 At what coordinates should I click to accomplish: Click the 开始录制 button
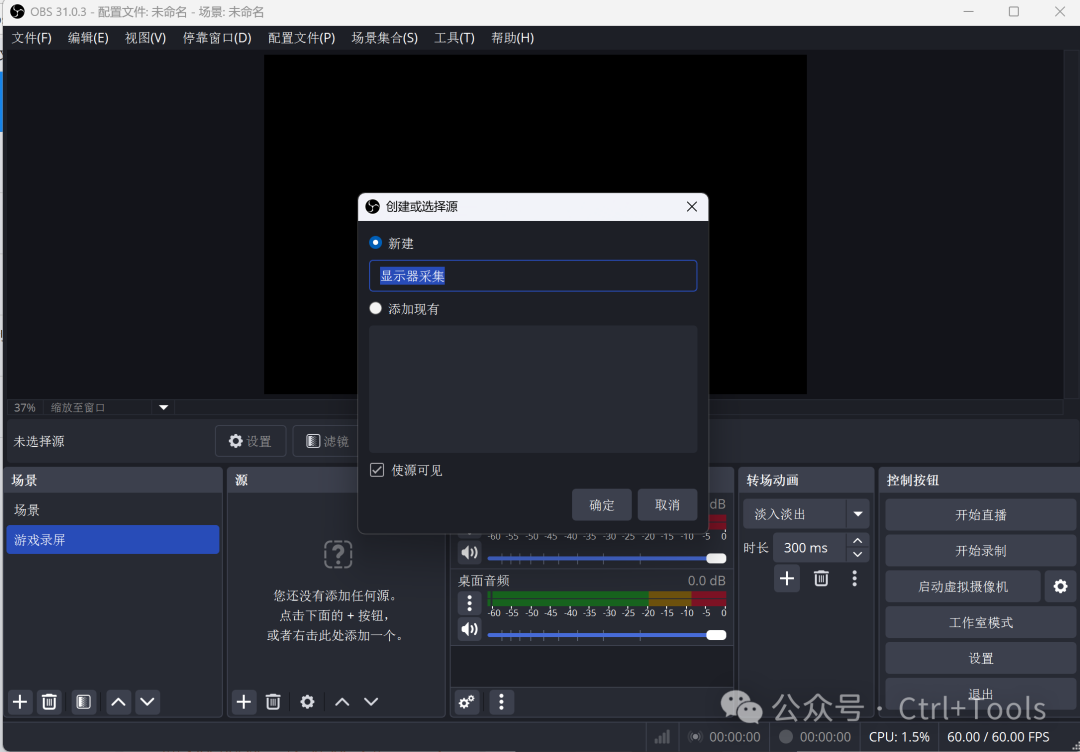(x=980, y=551)
